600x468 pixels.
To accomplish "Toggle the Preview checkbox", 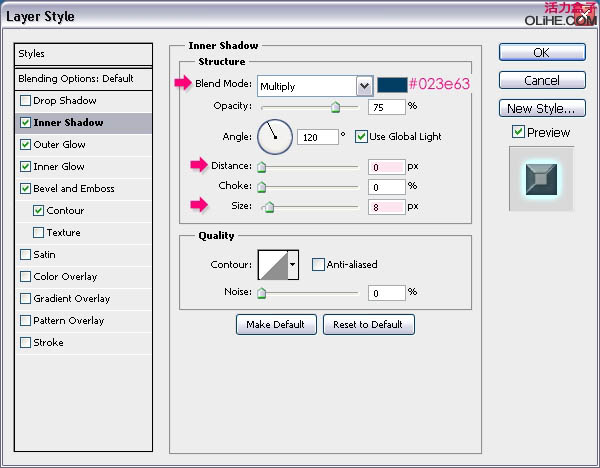I will (x=518, y=132).
